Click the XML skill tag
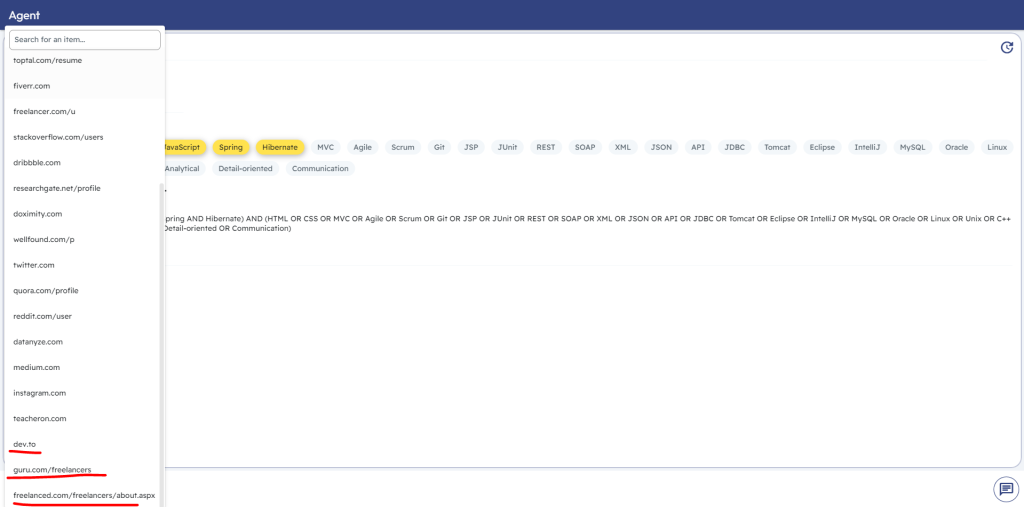Image resolution: width=1024 pixels, height=507 pixels. [x=622, y=147]
